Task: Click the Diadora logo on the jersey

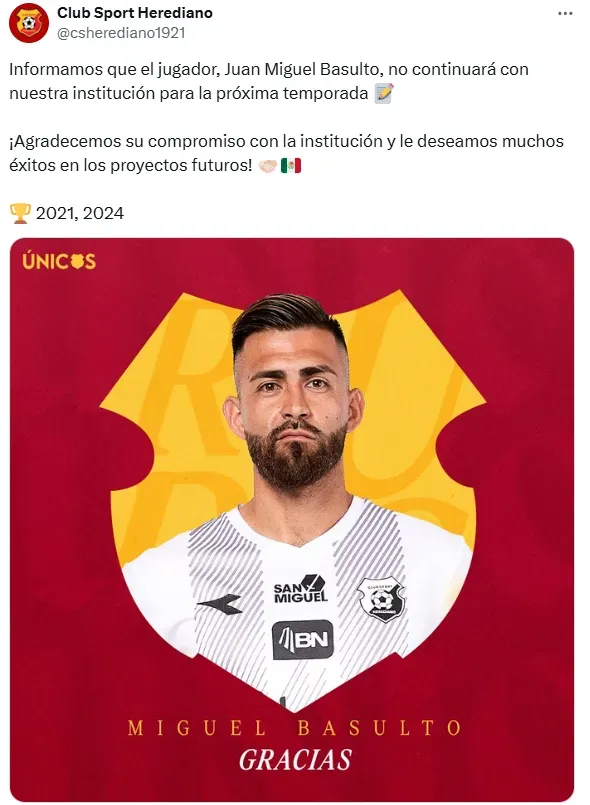Action: click(220, 604)
